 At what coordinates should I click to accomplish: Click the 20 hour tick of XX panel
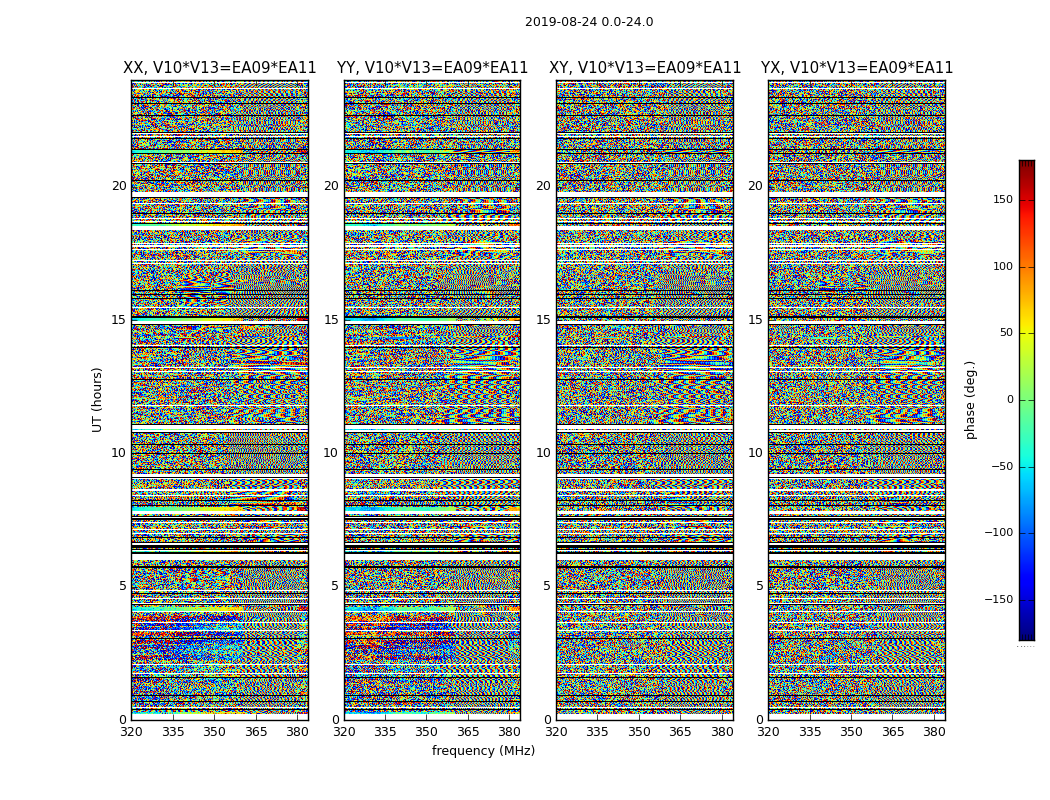(119, 185)
